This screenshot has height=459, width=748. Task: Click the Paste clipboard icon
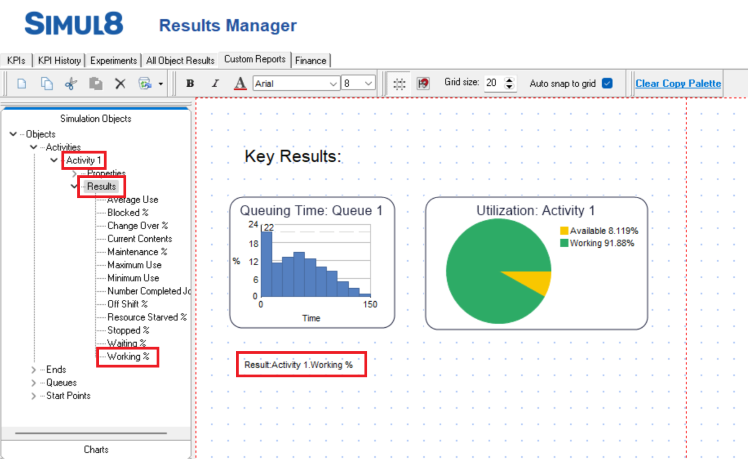(x=96, y=84)
